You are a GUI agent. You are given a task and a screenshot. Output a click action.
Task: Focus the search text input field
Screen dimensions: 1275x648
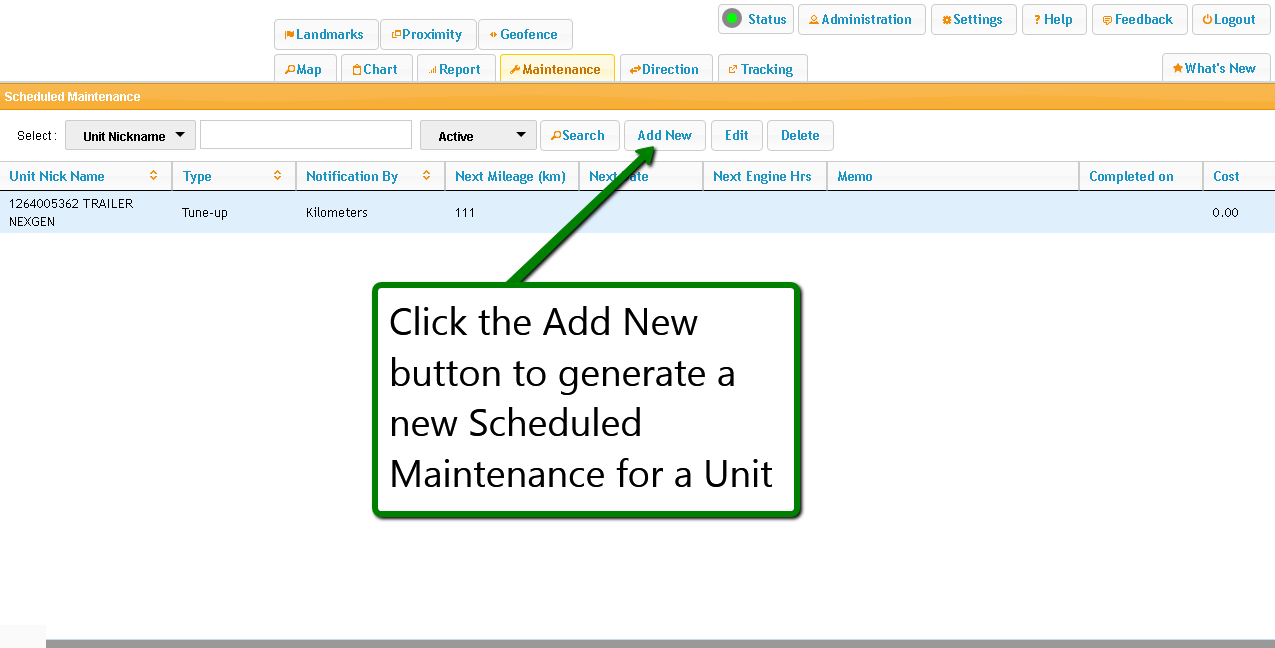[306, 135]
